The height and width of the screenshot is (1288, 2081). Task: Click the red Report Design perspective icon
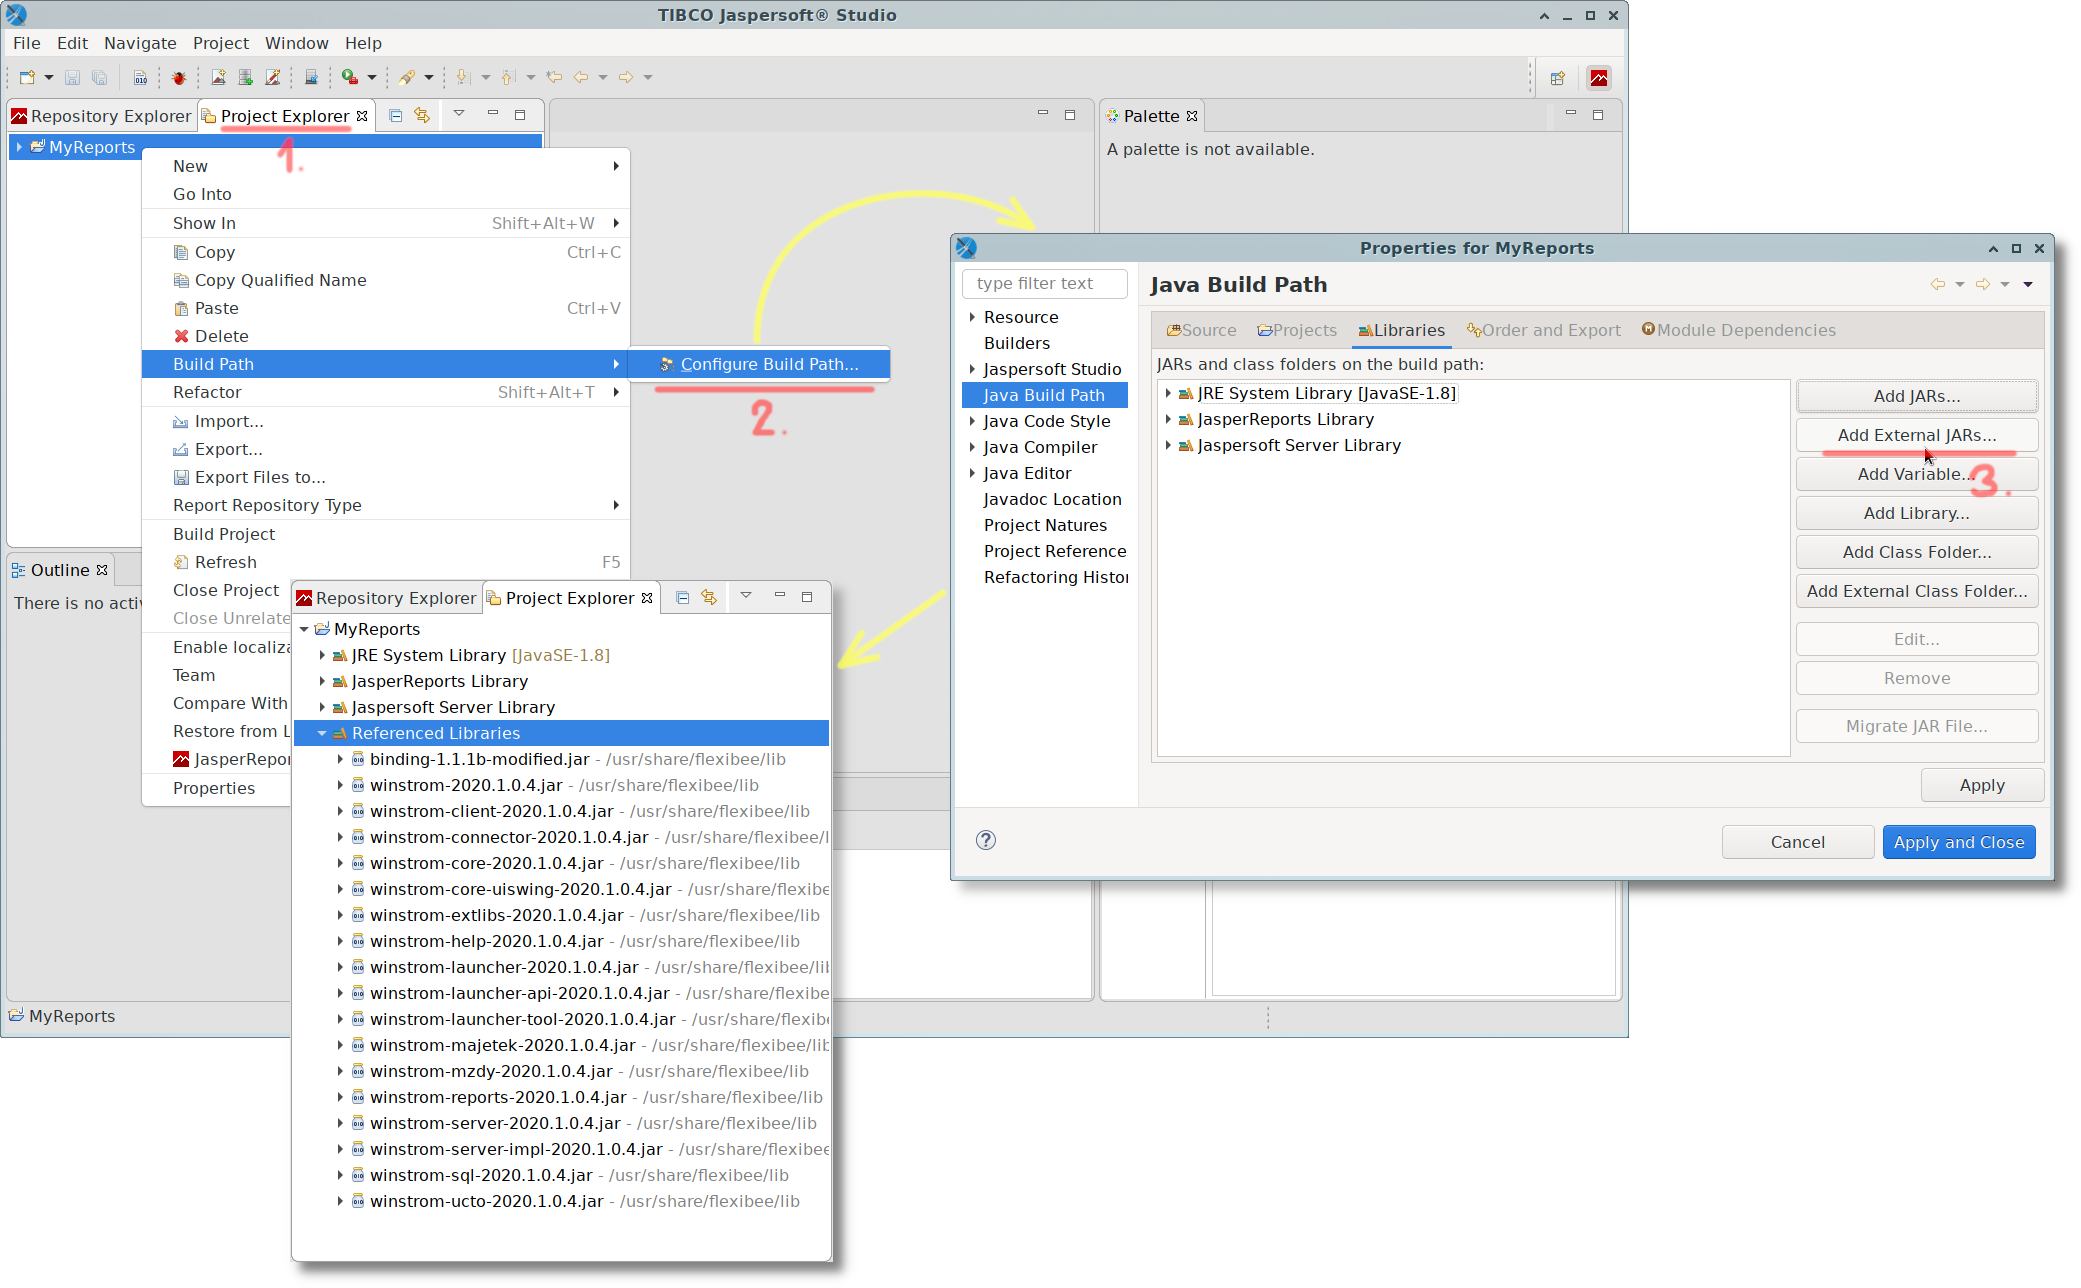(1599, 78)
